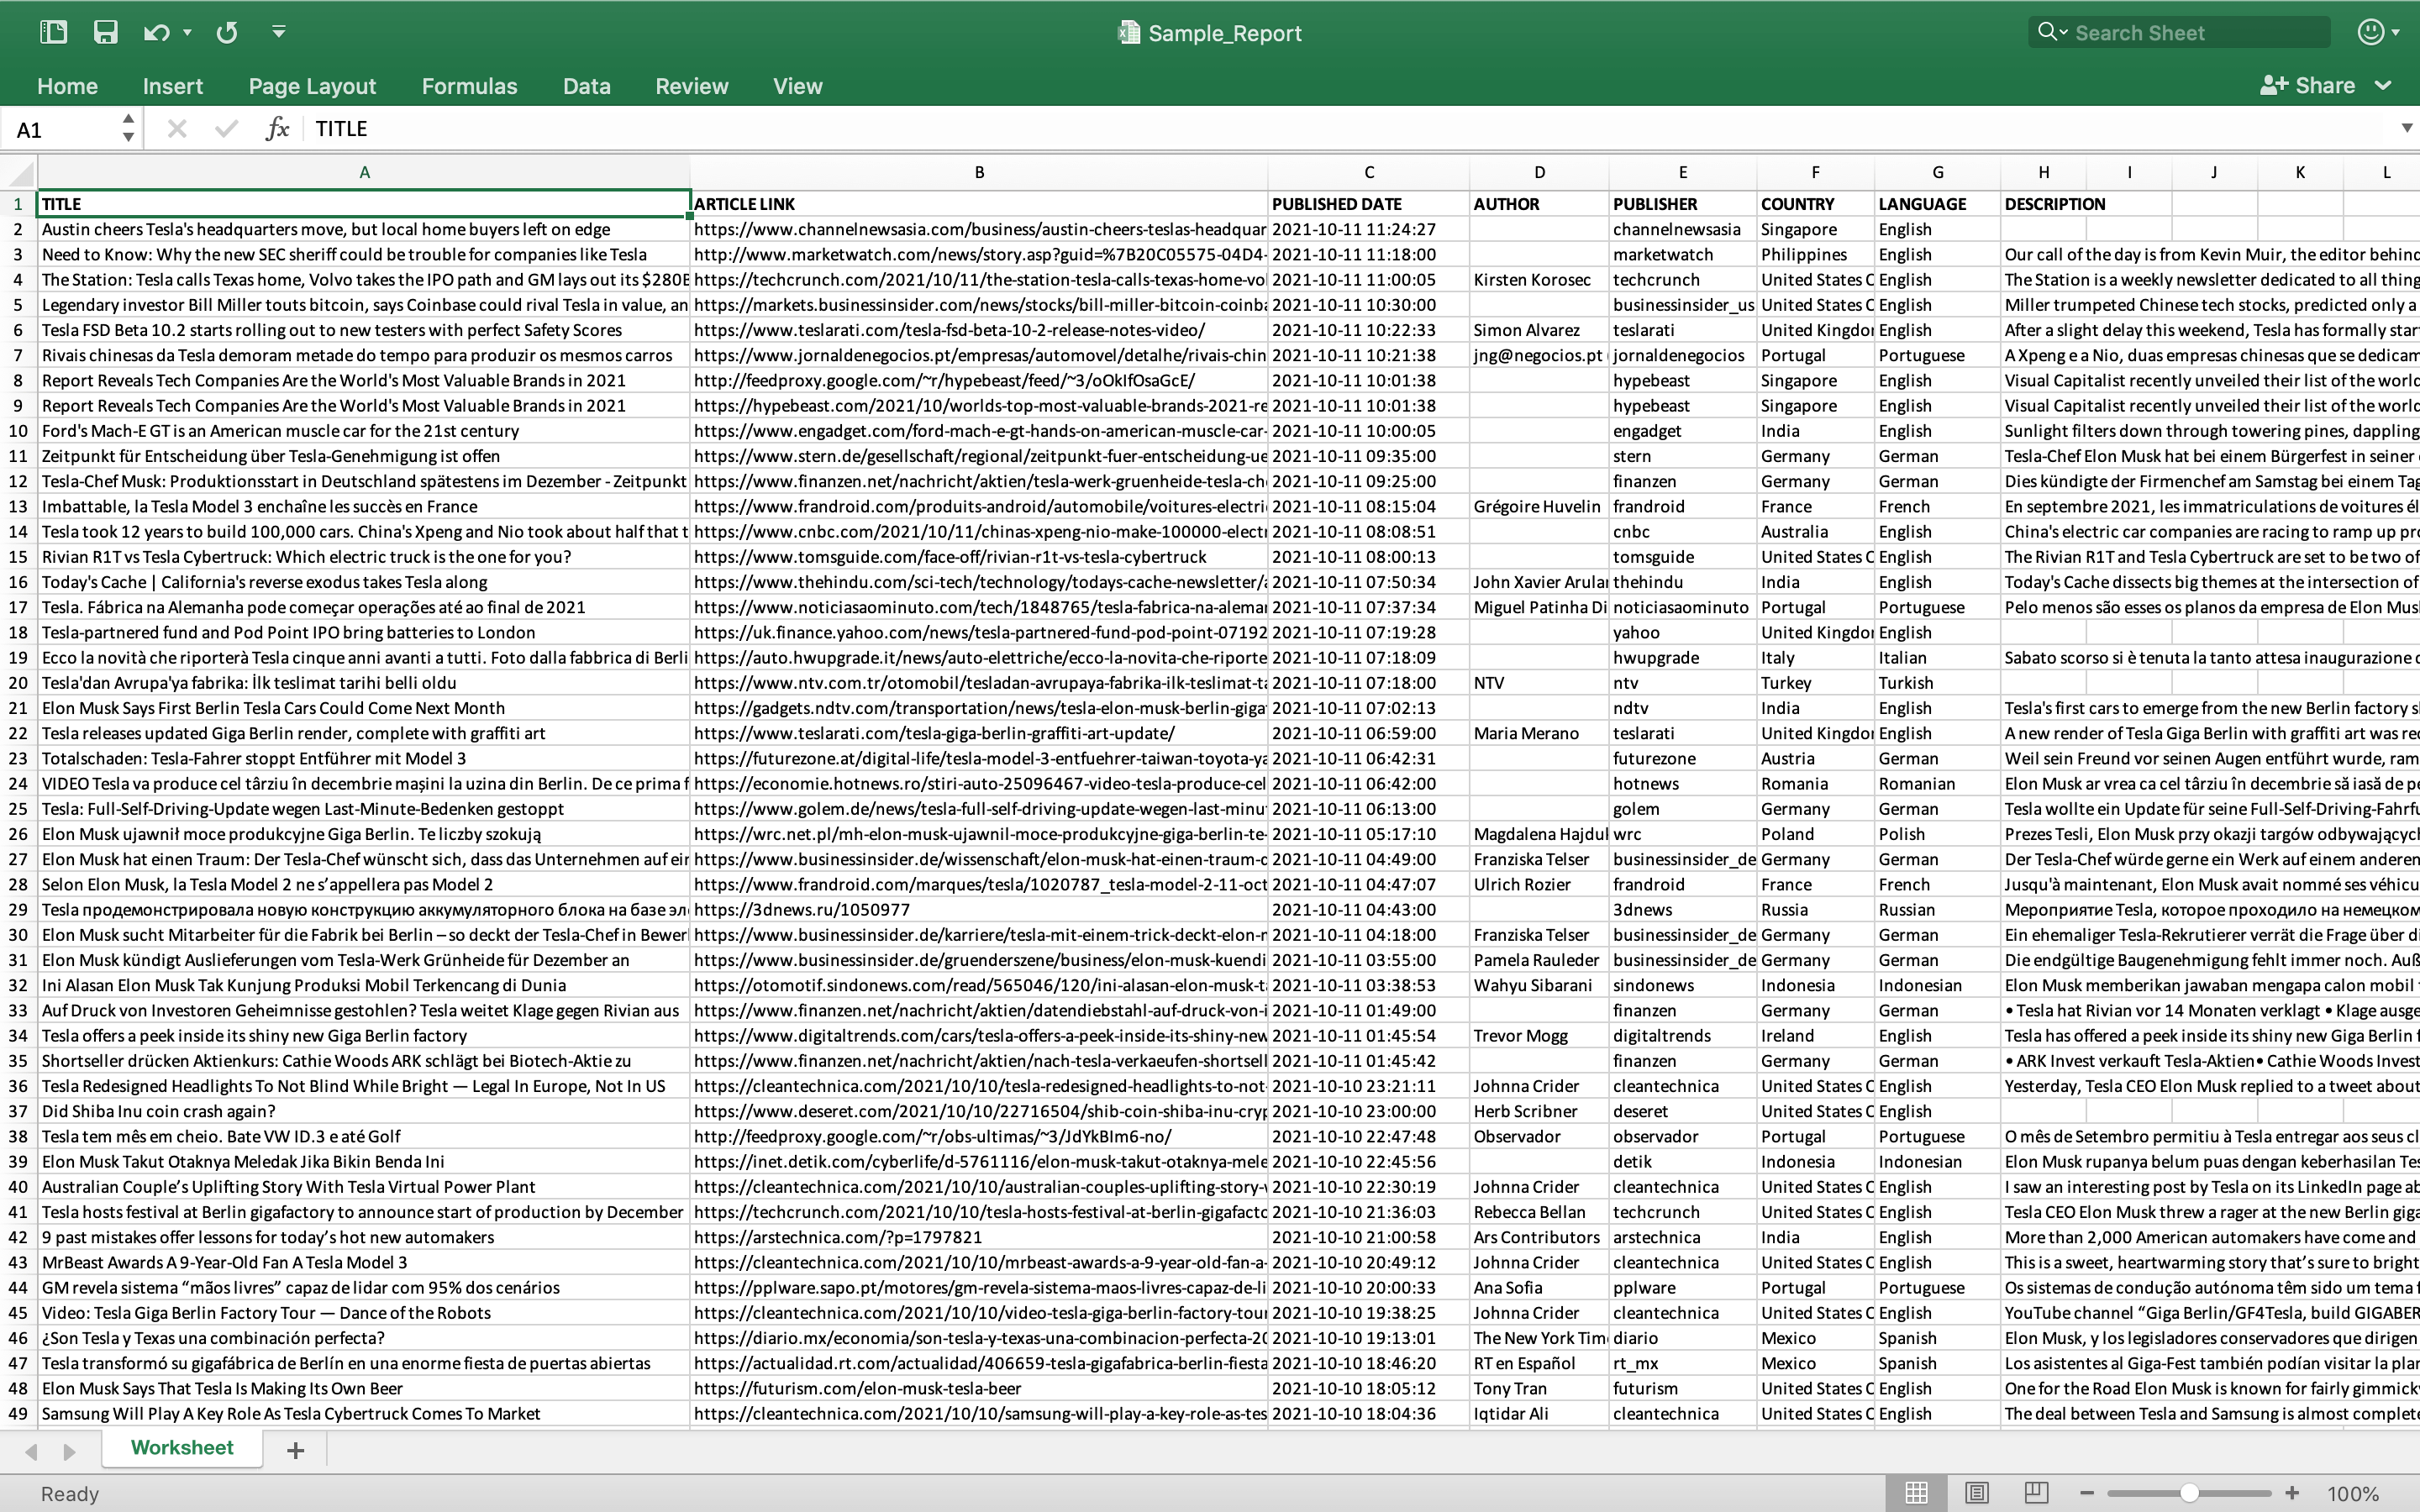This screenshot has width=2420, height=1512.
Task: Open the 3dnews.ru/1050977 link
Action: click(979, 910)
